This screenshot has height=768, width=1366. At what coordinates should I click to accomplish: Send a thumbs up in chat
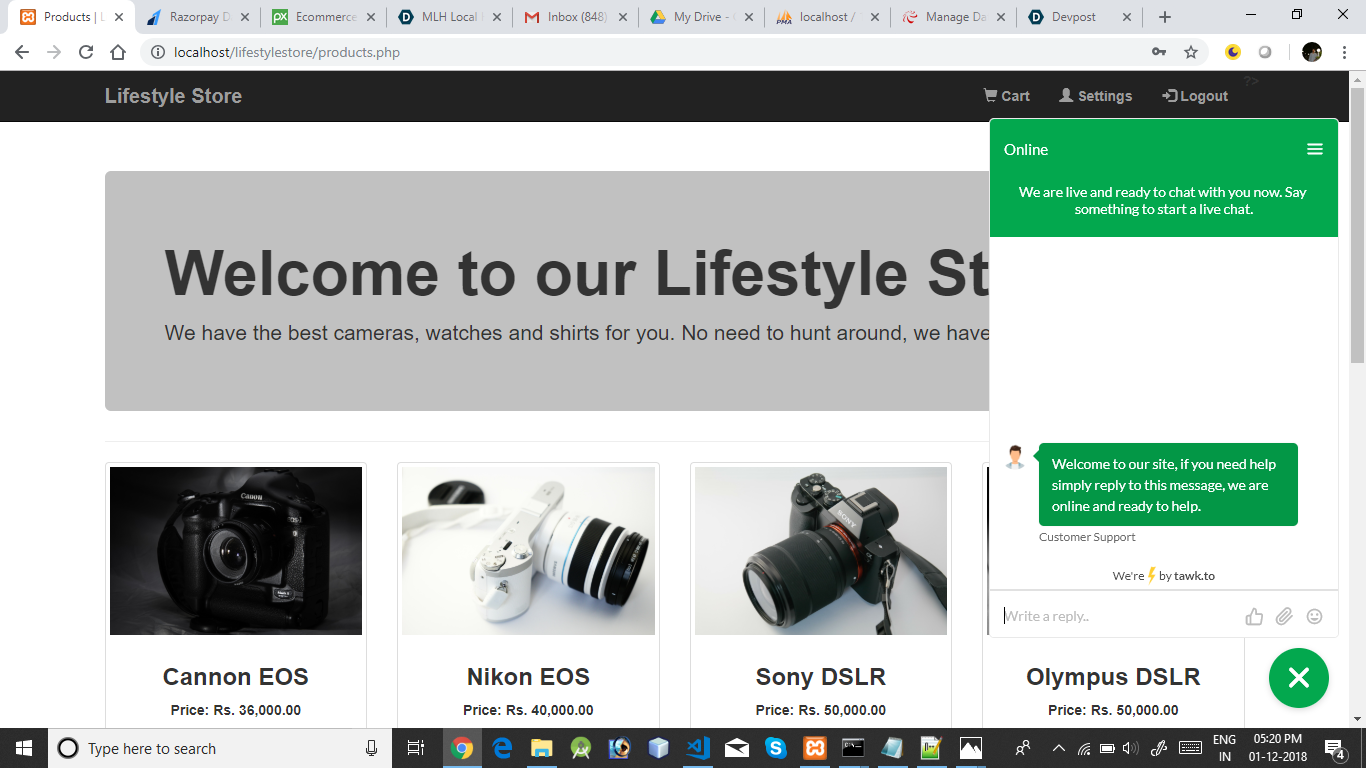(x=1254, y=616)
